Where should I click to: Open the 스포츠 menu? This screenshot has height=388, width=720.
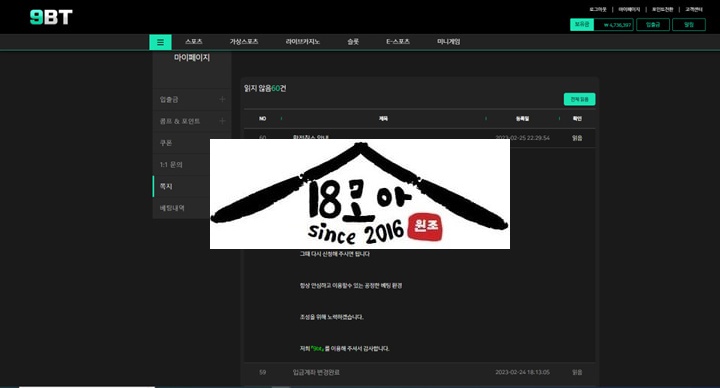(x=194, y=42)
